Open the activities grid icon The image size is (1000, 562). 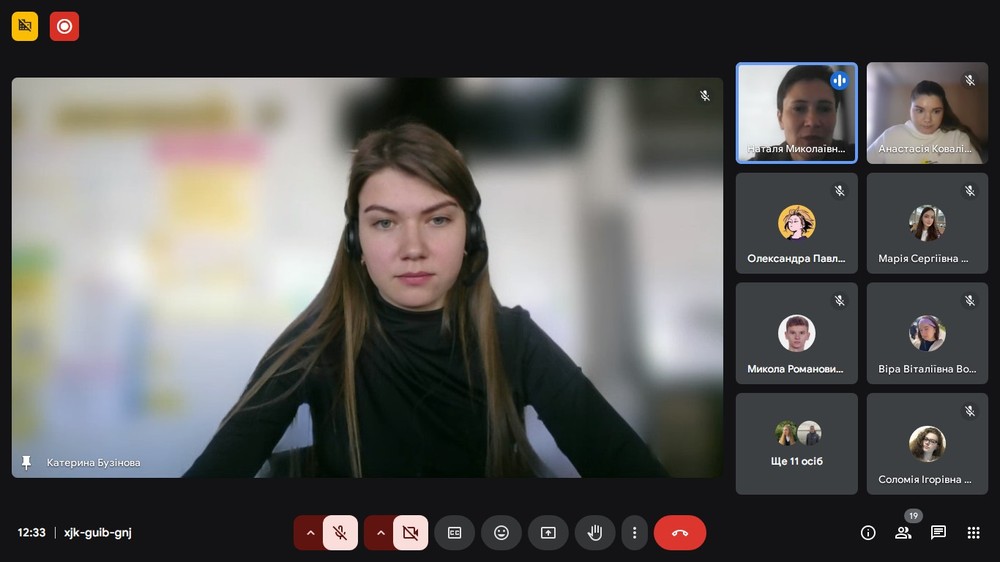click(973, 533)
